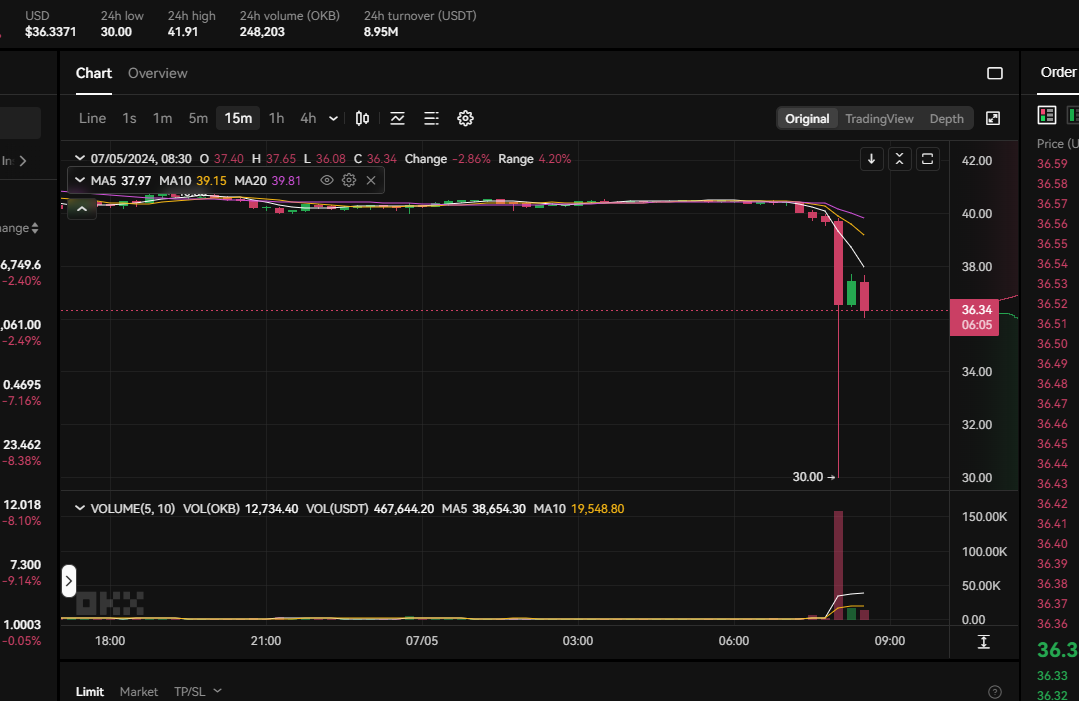Click the 09:00 time axis label
The height and width of the screenshot is (701, 1079).
point(890,640)
